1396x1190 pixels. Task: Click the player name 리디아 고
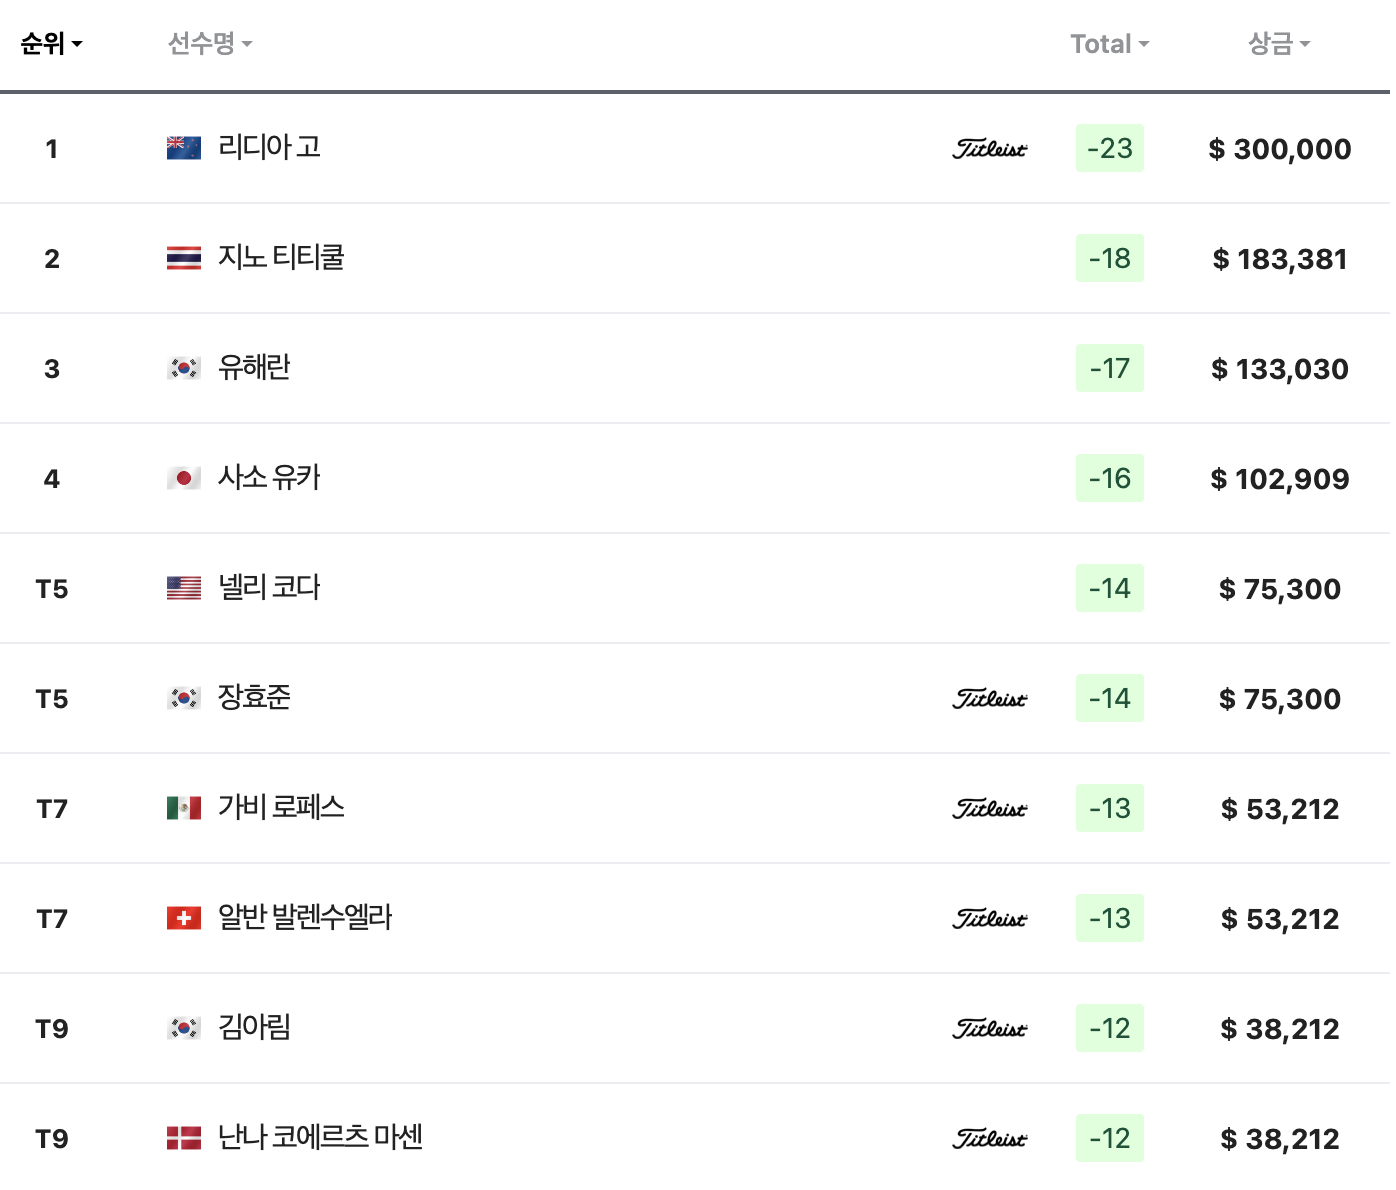pos(268,147)
